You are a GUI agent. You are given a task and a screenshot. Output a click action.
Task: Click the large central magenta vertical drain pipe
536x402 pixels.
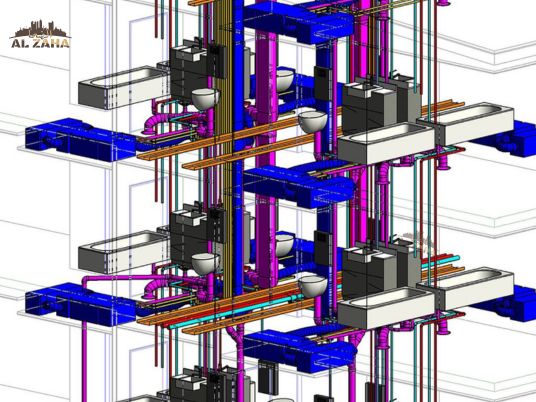pos(266,103)
